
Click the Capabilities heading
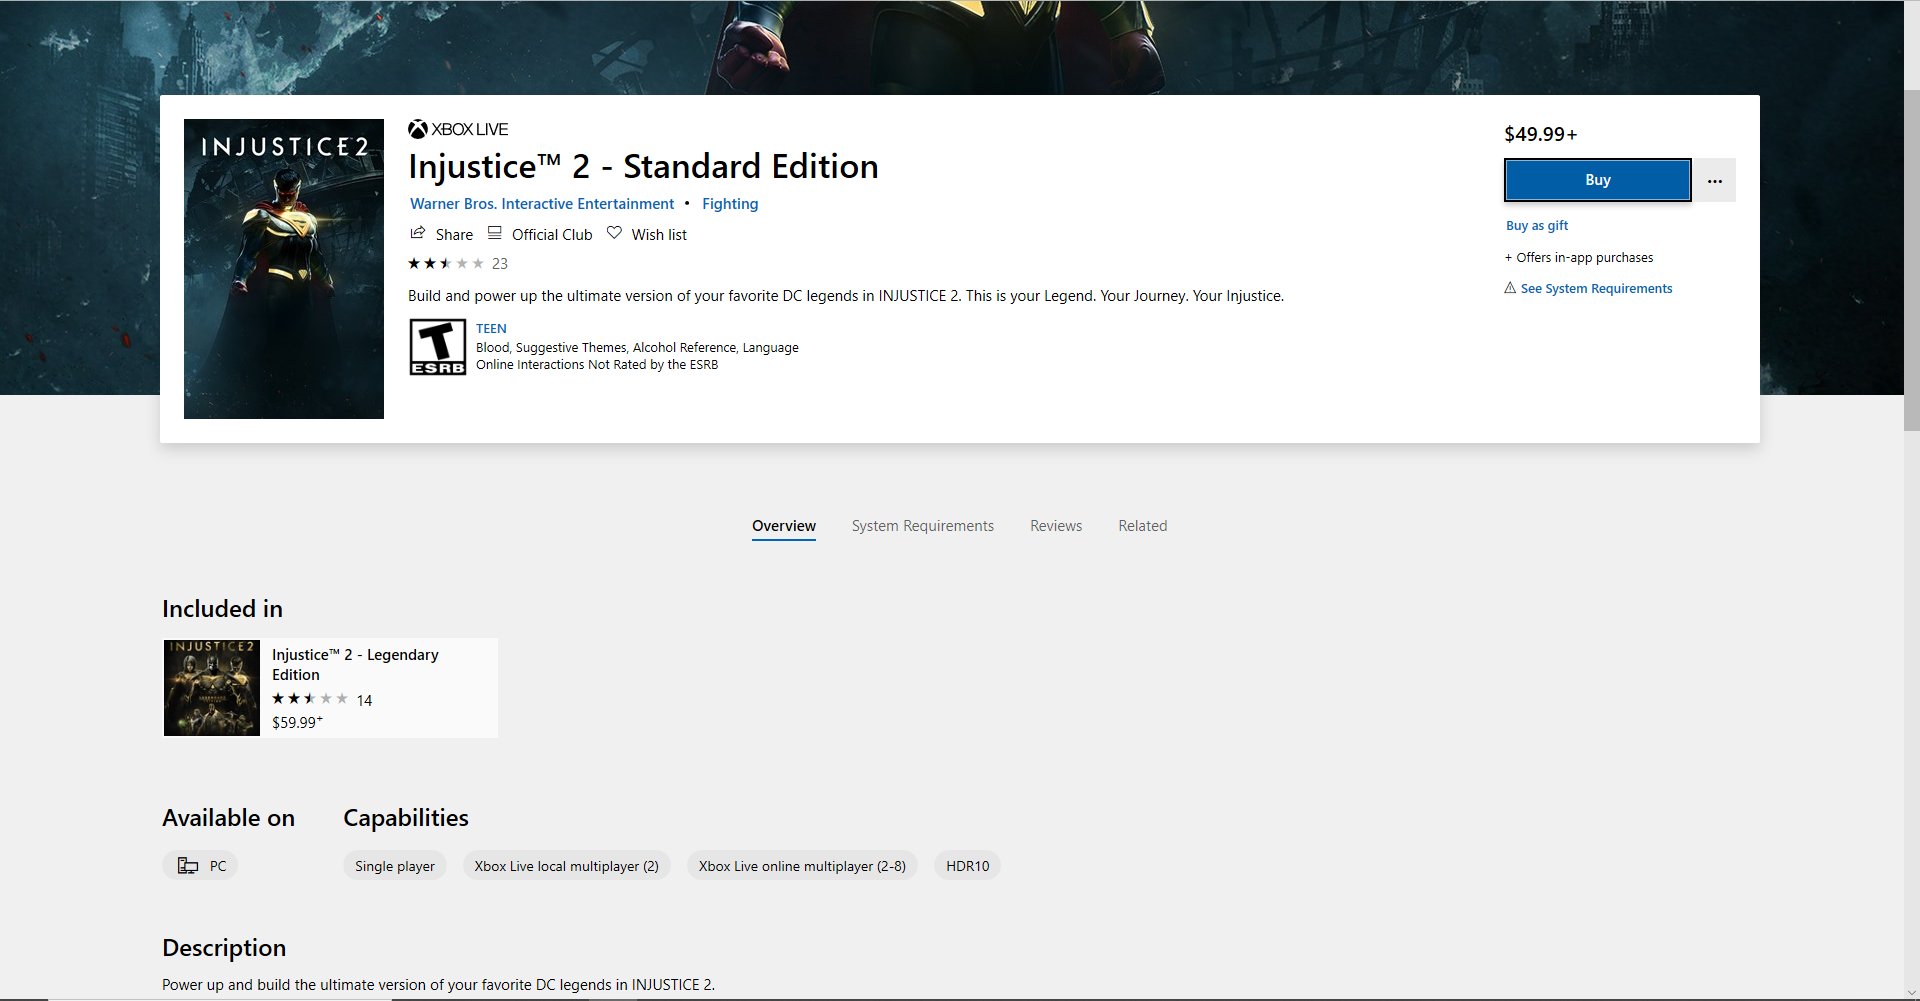406,818
